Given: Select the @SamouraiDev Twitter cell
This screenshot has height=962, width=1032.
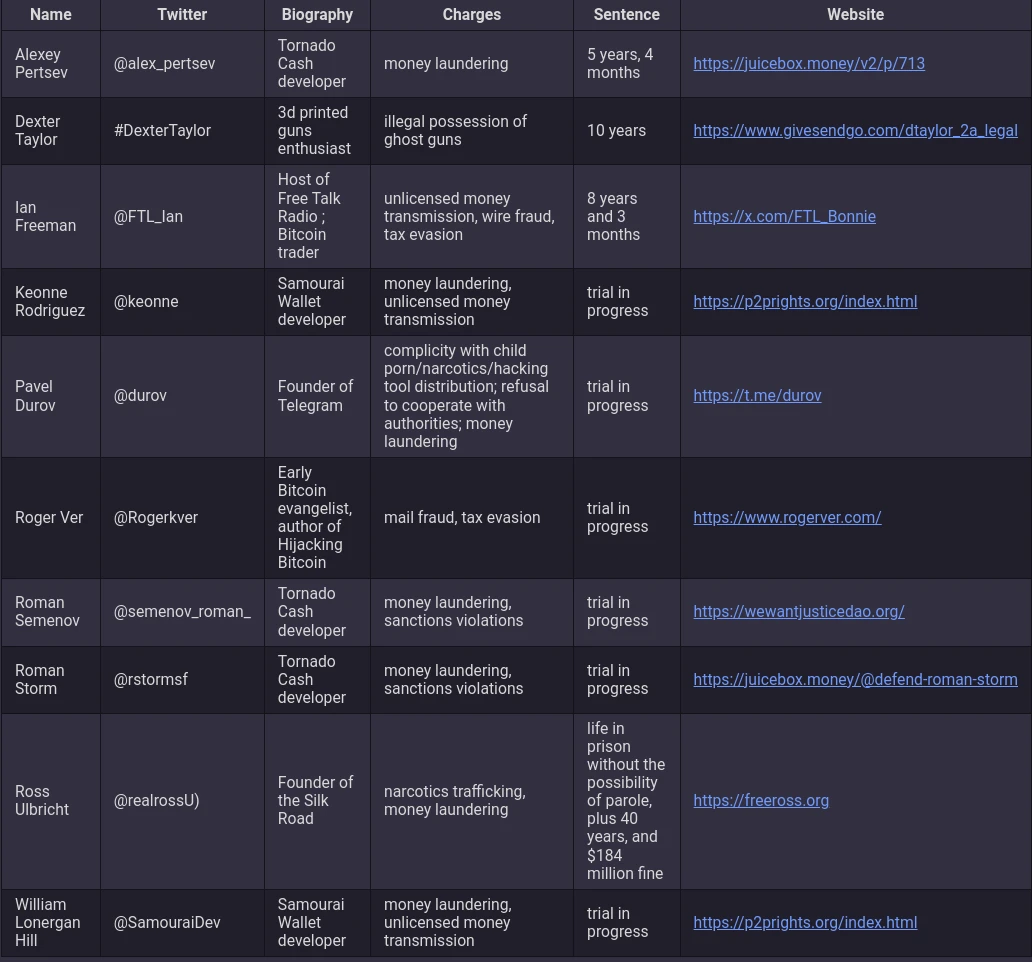Looking at the screenshot, I should point(167,923).
